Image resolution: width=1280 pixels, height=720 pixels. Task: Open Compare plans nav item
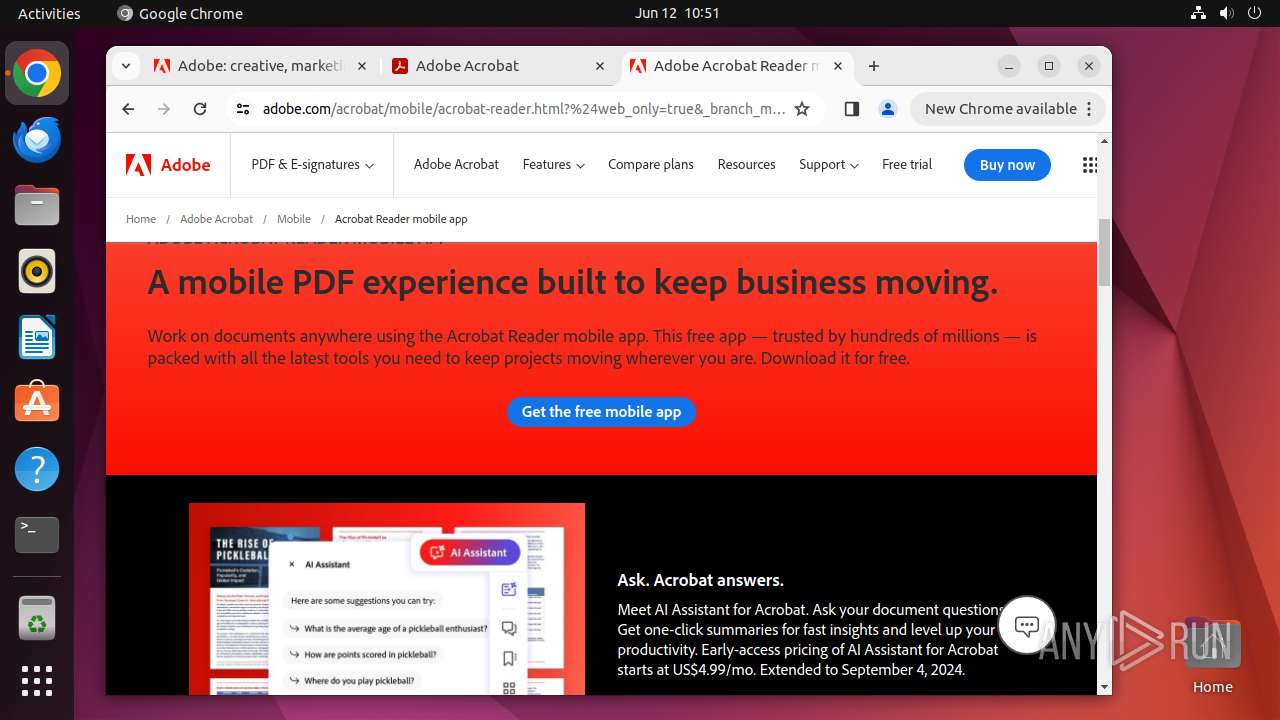pos(650,165)
